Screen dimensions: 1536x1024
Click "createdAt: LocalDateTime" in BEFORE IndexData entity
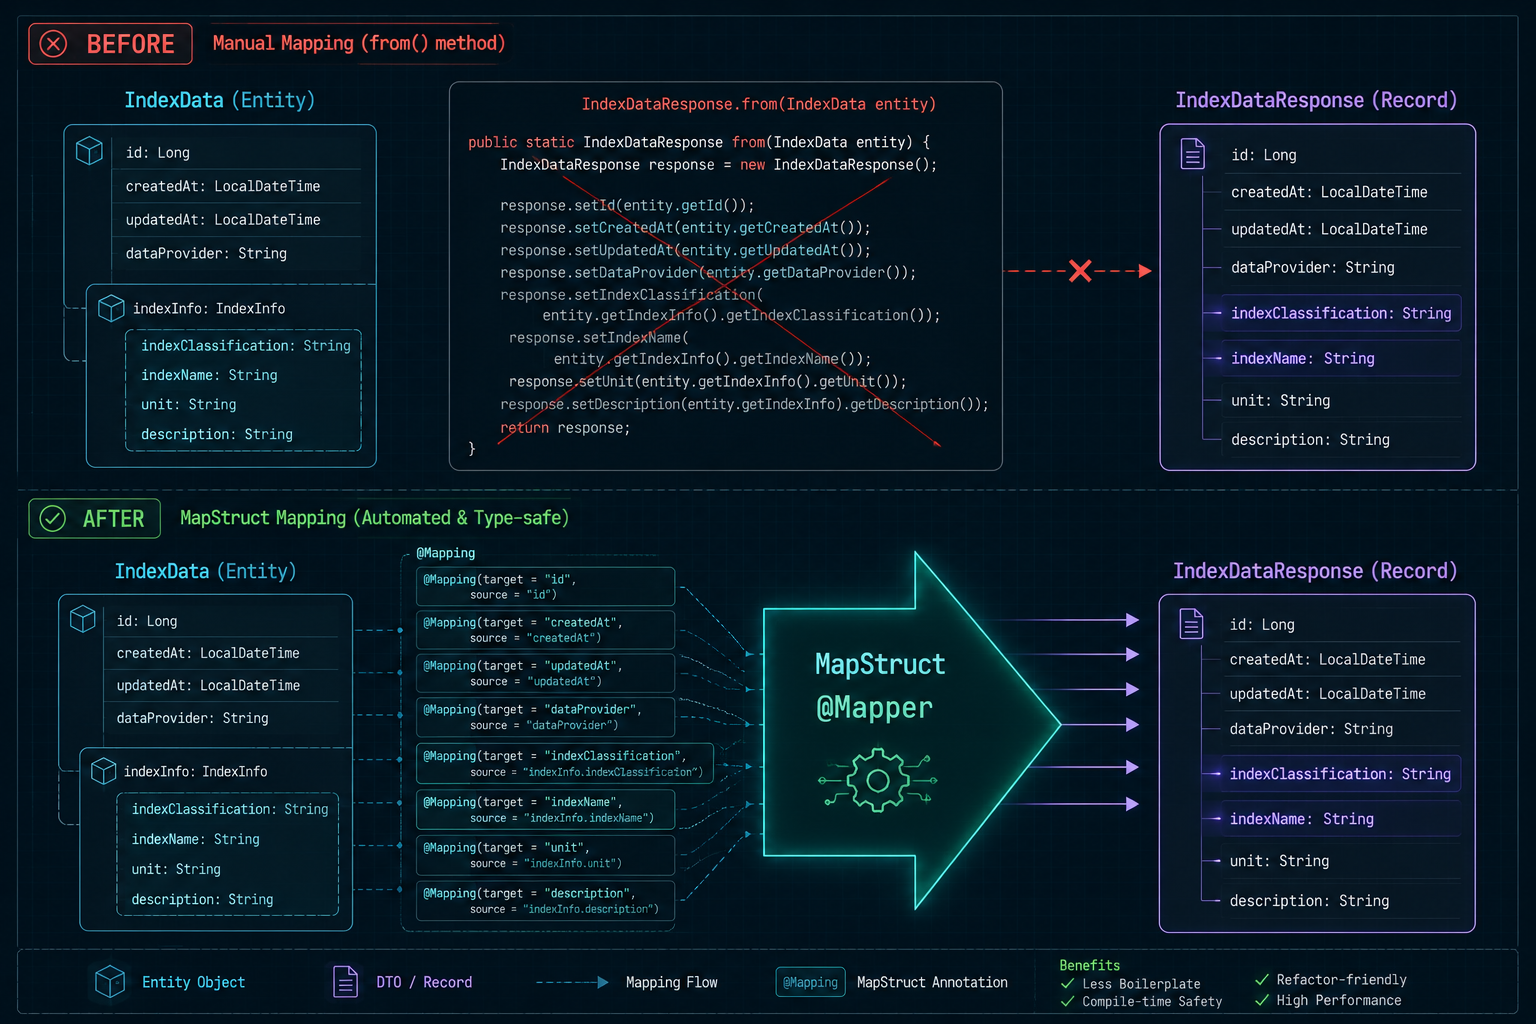point(223,186)
